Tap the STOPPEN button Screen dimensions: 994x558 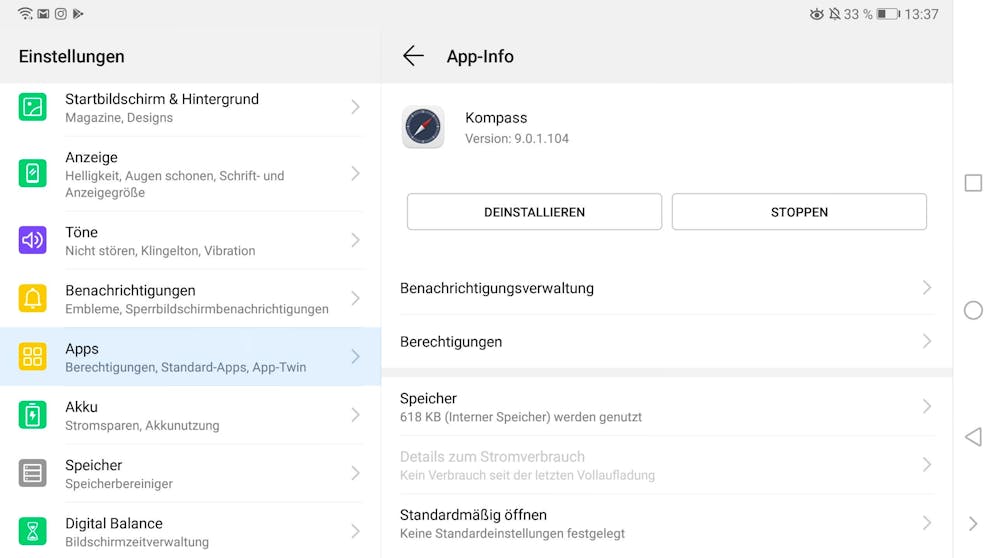799,212
